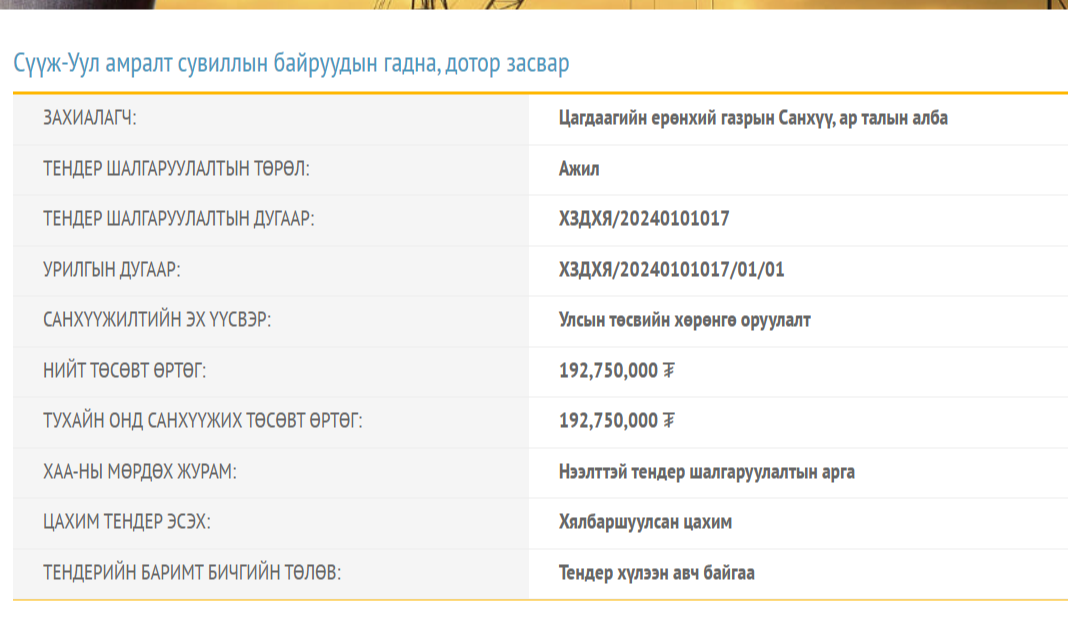Select the САНХҮҮЖИЛТИЙН ЭХ ҮҮСВЭР label
Viewport: 1068px width, 619px height.
point(157,321)
